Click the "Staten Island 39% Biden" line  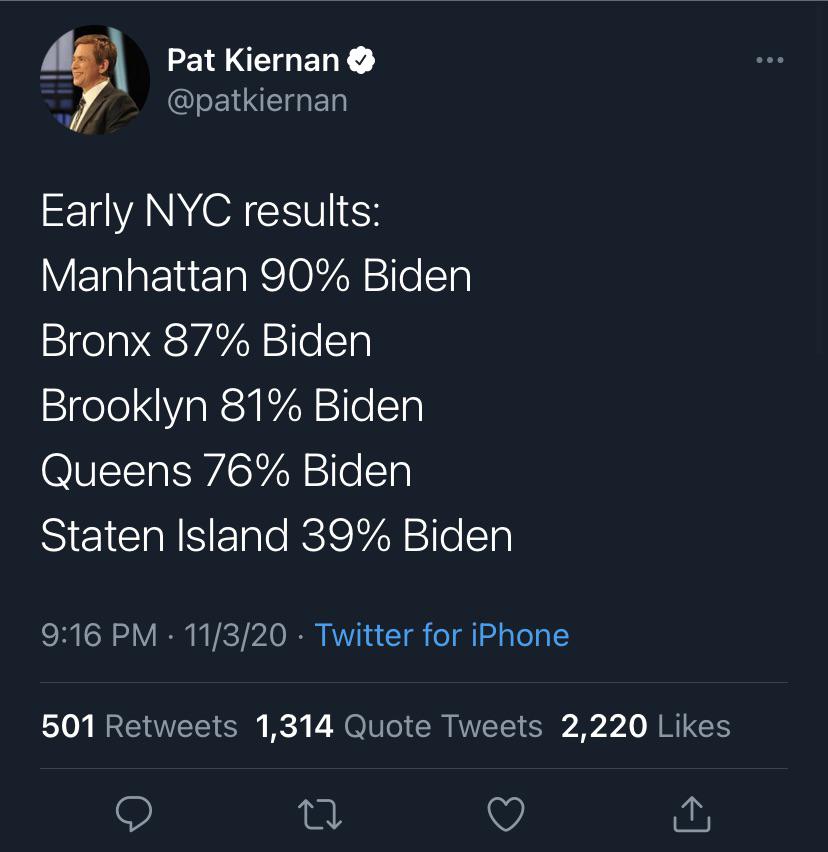pos(276,536)
